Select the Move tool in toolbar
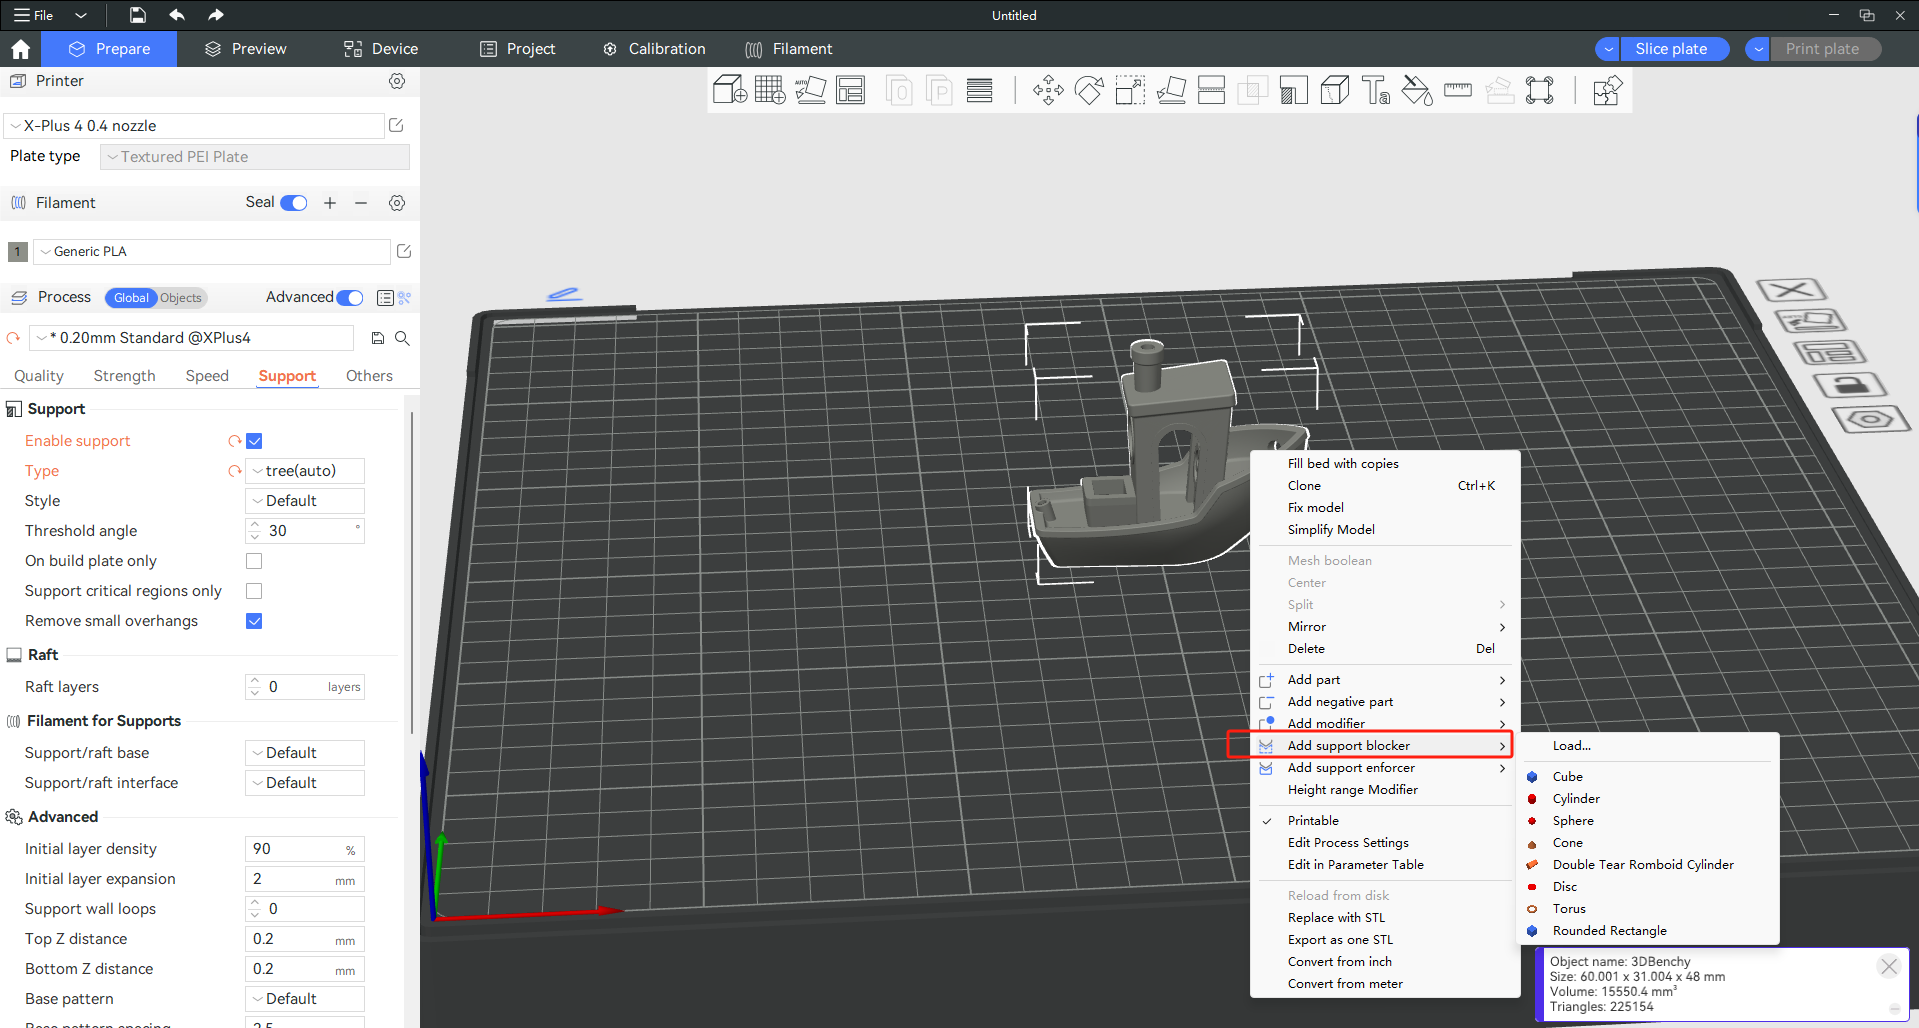 click(x=1048, y=91)
